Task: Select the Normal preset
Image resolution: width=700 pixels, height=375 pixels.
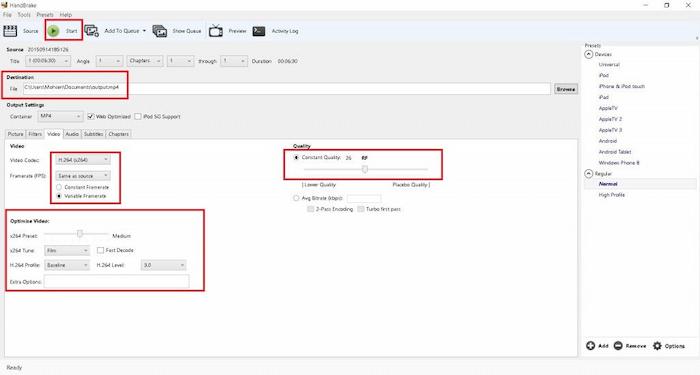Action: [x=608, y=184]
